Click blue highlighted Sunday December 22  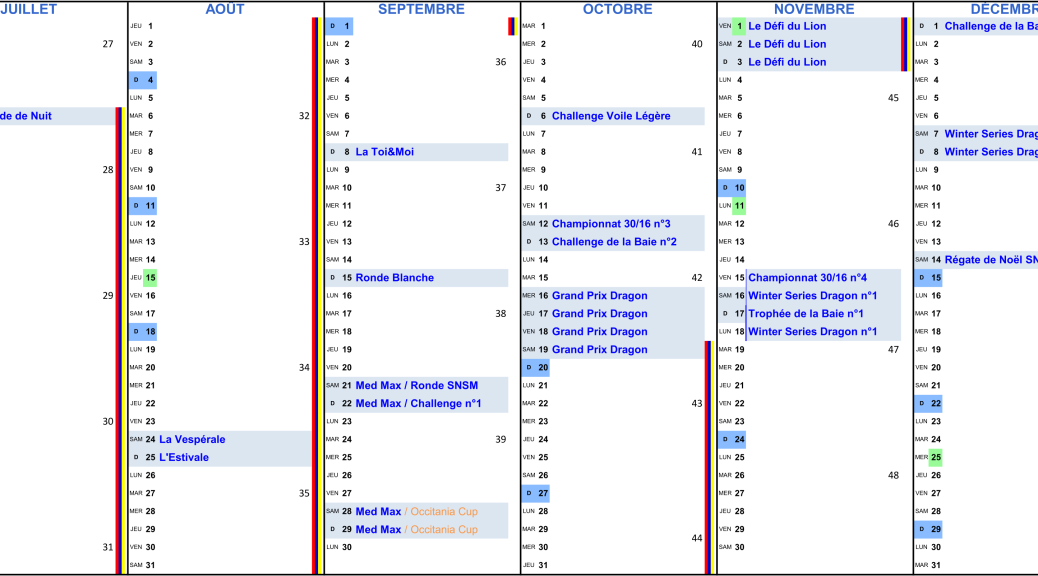(x=928, y=404)
